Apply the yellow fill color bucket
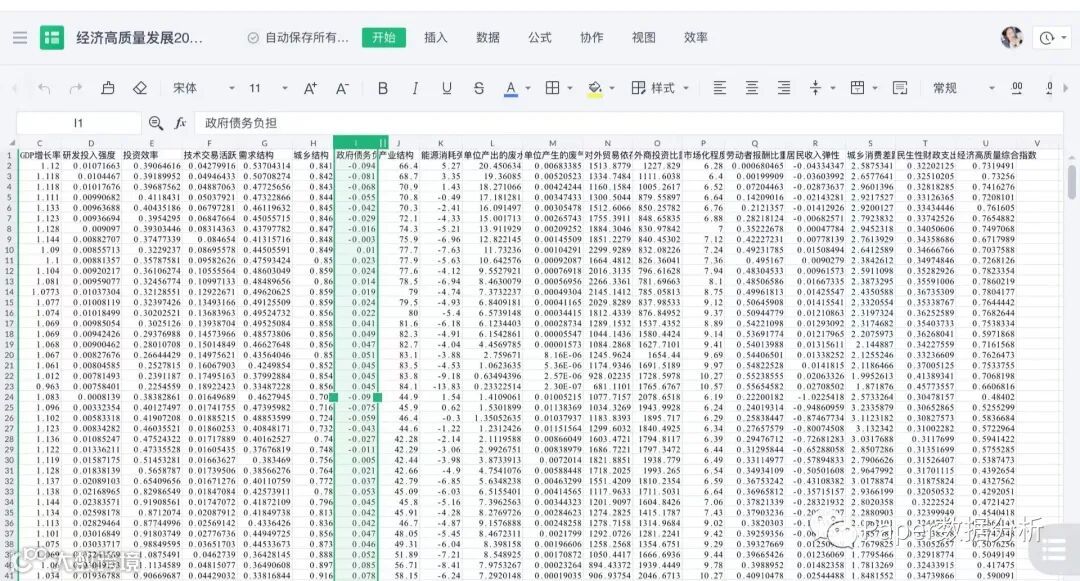 point(594,89)
